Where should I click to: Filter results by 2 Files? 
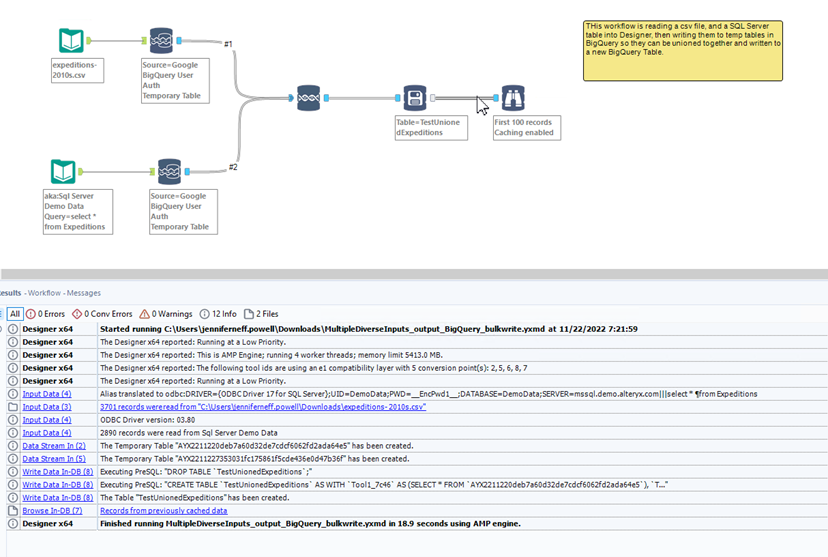click(x=261, y=314)
